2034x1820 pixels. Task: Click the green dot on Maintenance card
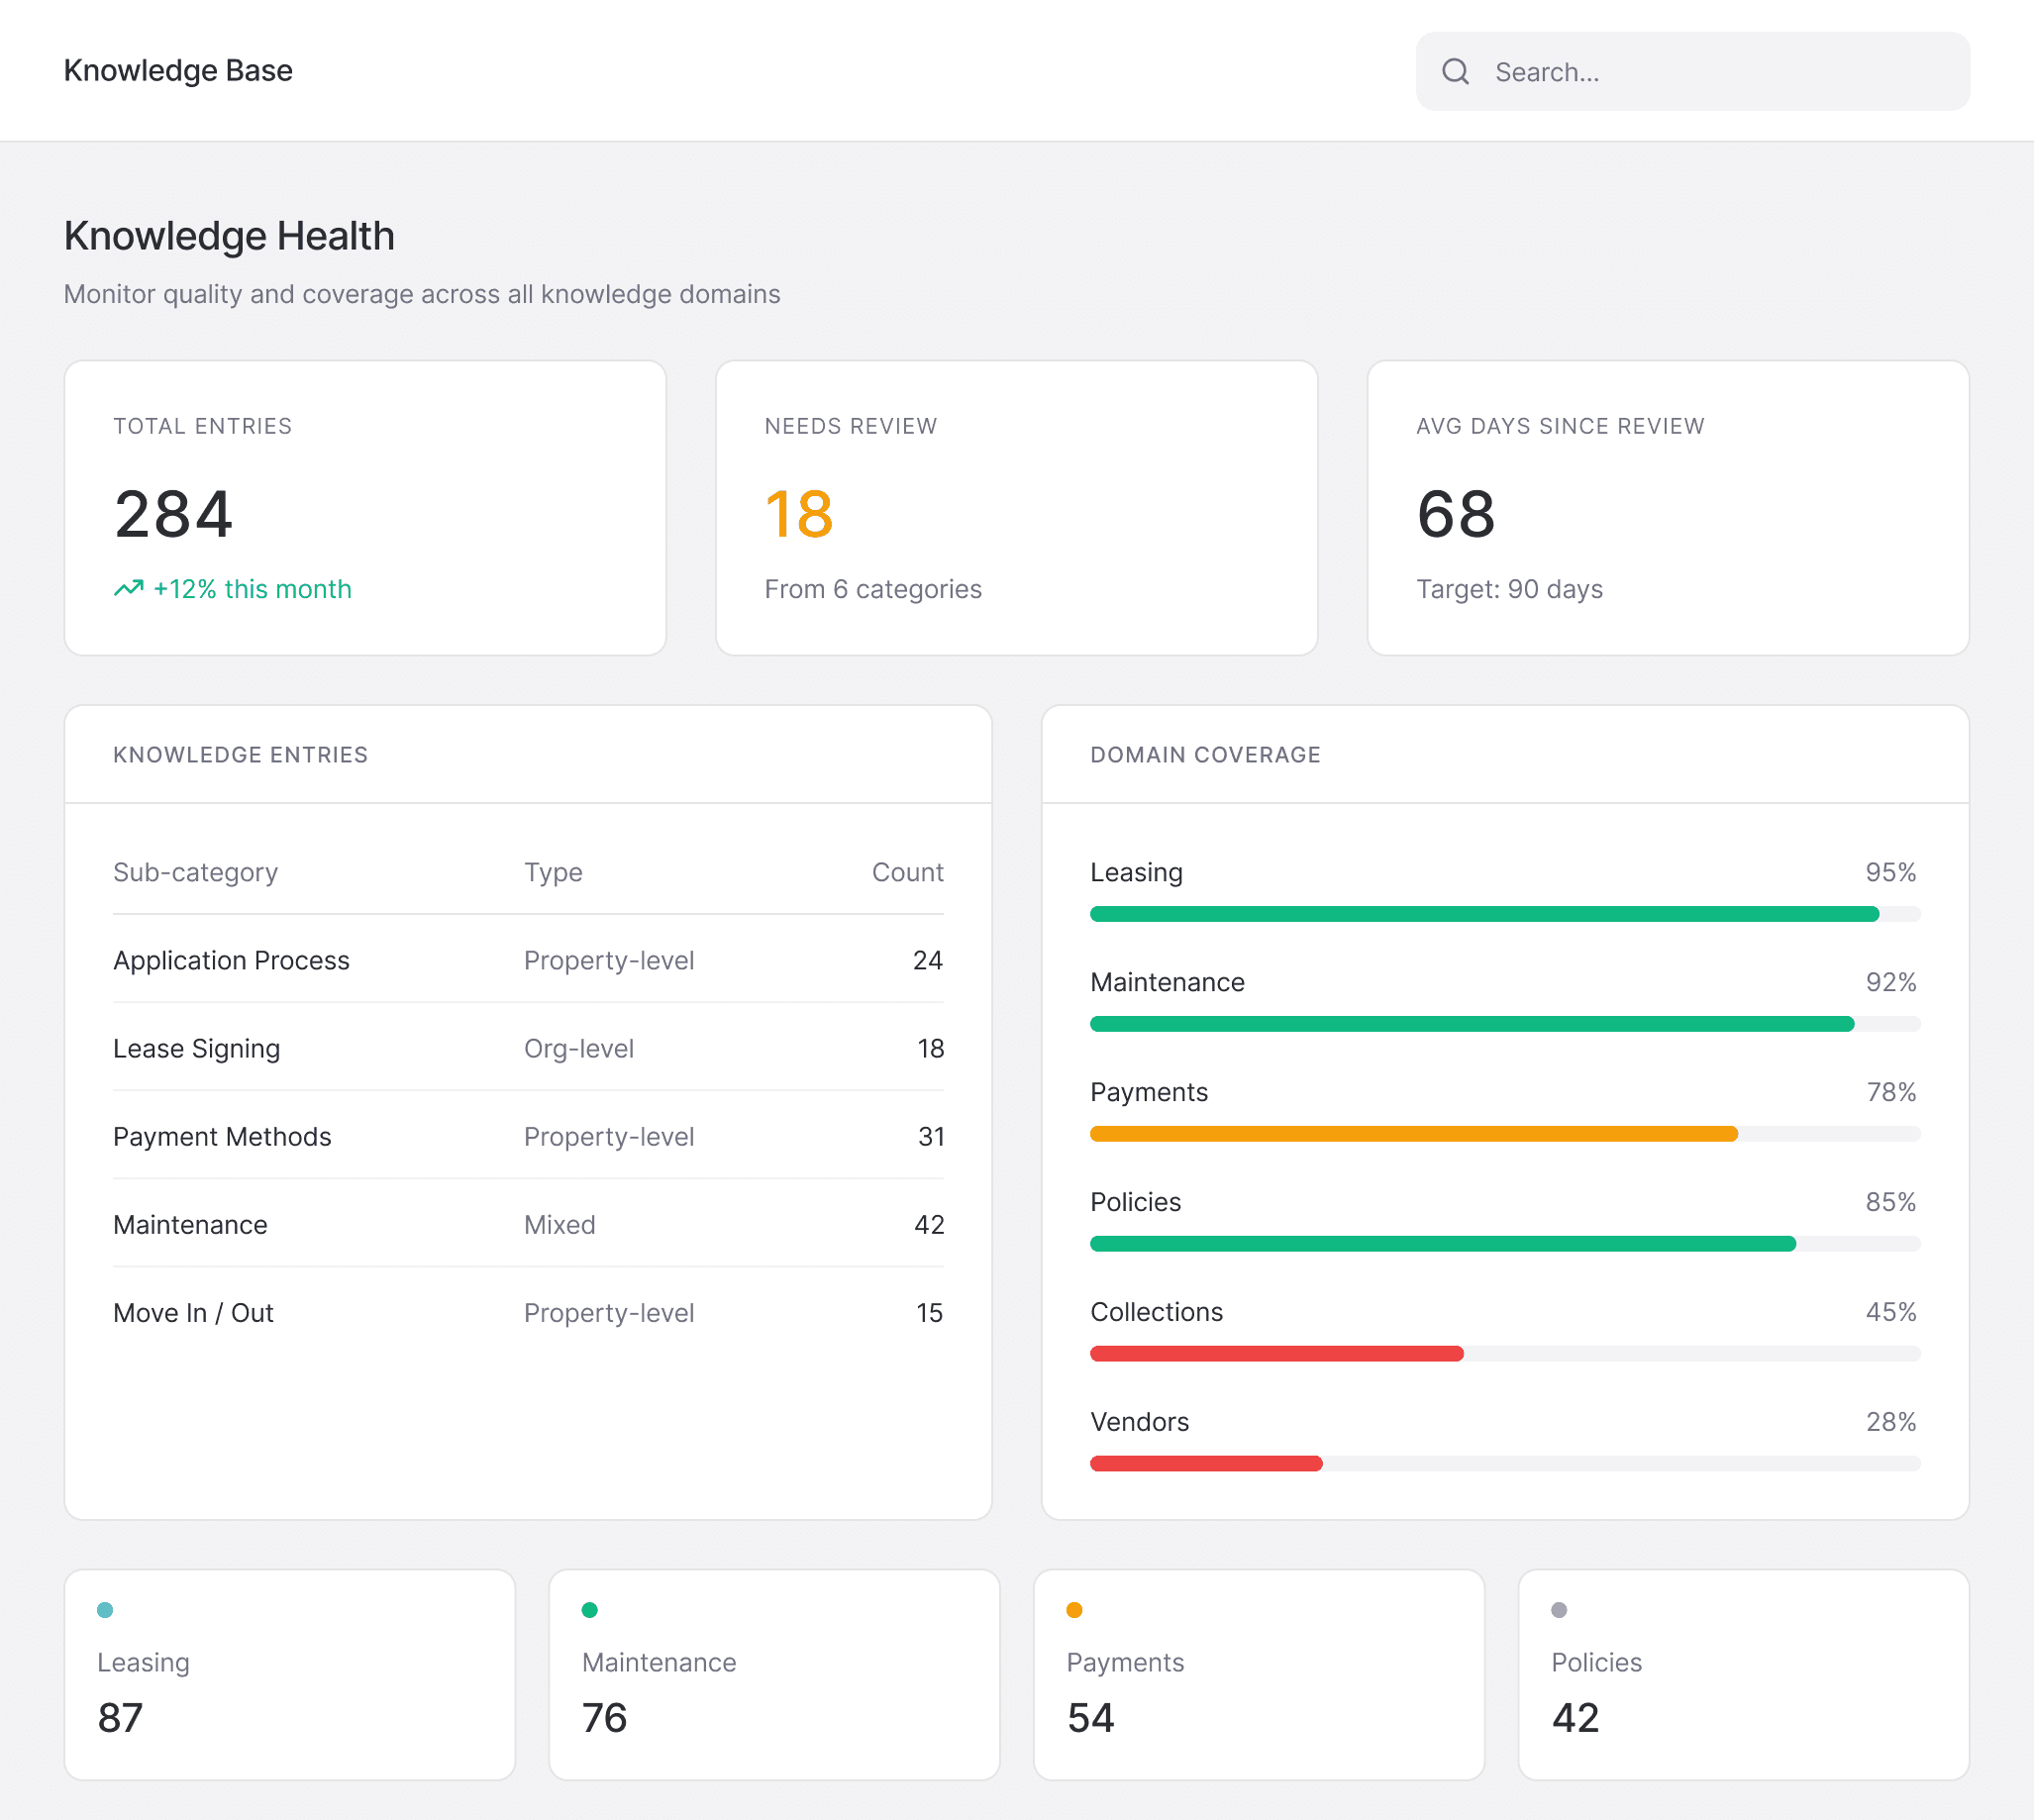(590, 1610)
